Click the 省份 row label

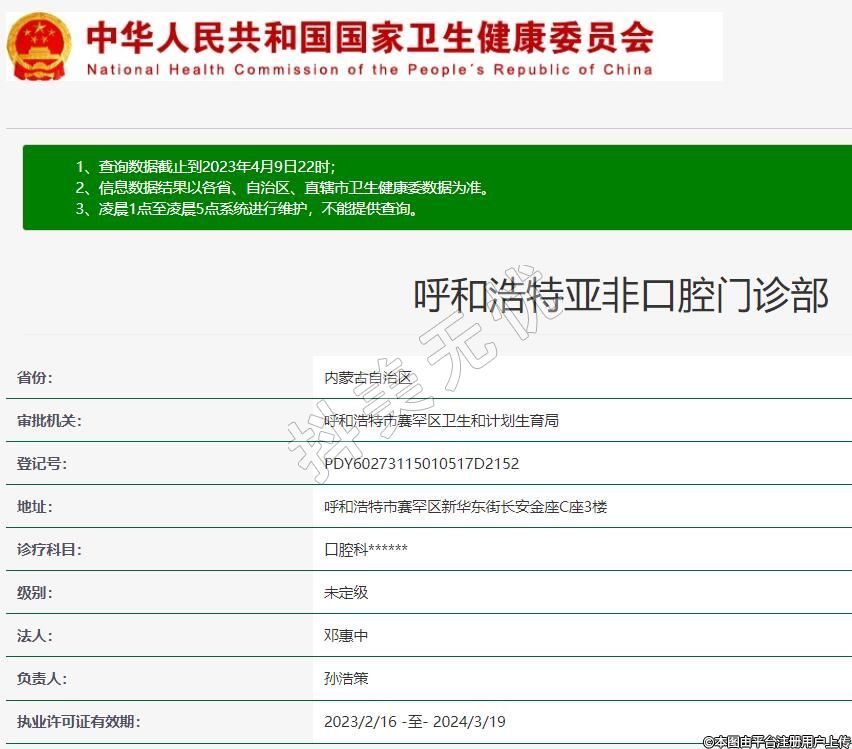pos(35,378)
